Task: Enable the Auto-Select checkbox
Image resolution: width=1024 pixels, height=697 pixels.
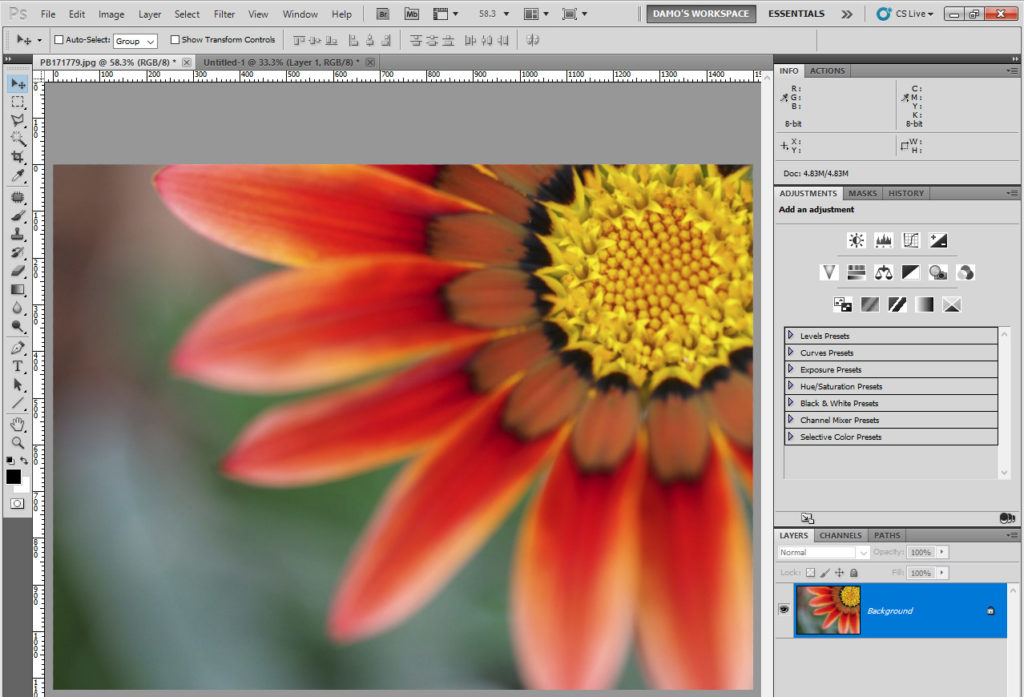Action: 58,40
